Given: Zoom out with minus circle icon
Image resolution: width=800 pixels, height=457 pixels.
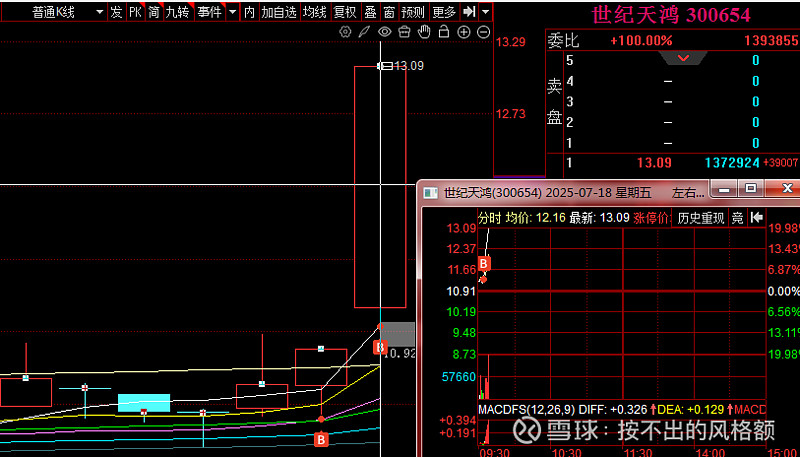Looking at the screenshot, I should 484,32.
